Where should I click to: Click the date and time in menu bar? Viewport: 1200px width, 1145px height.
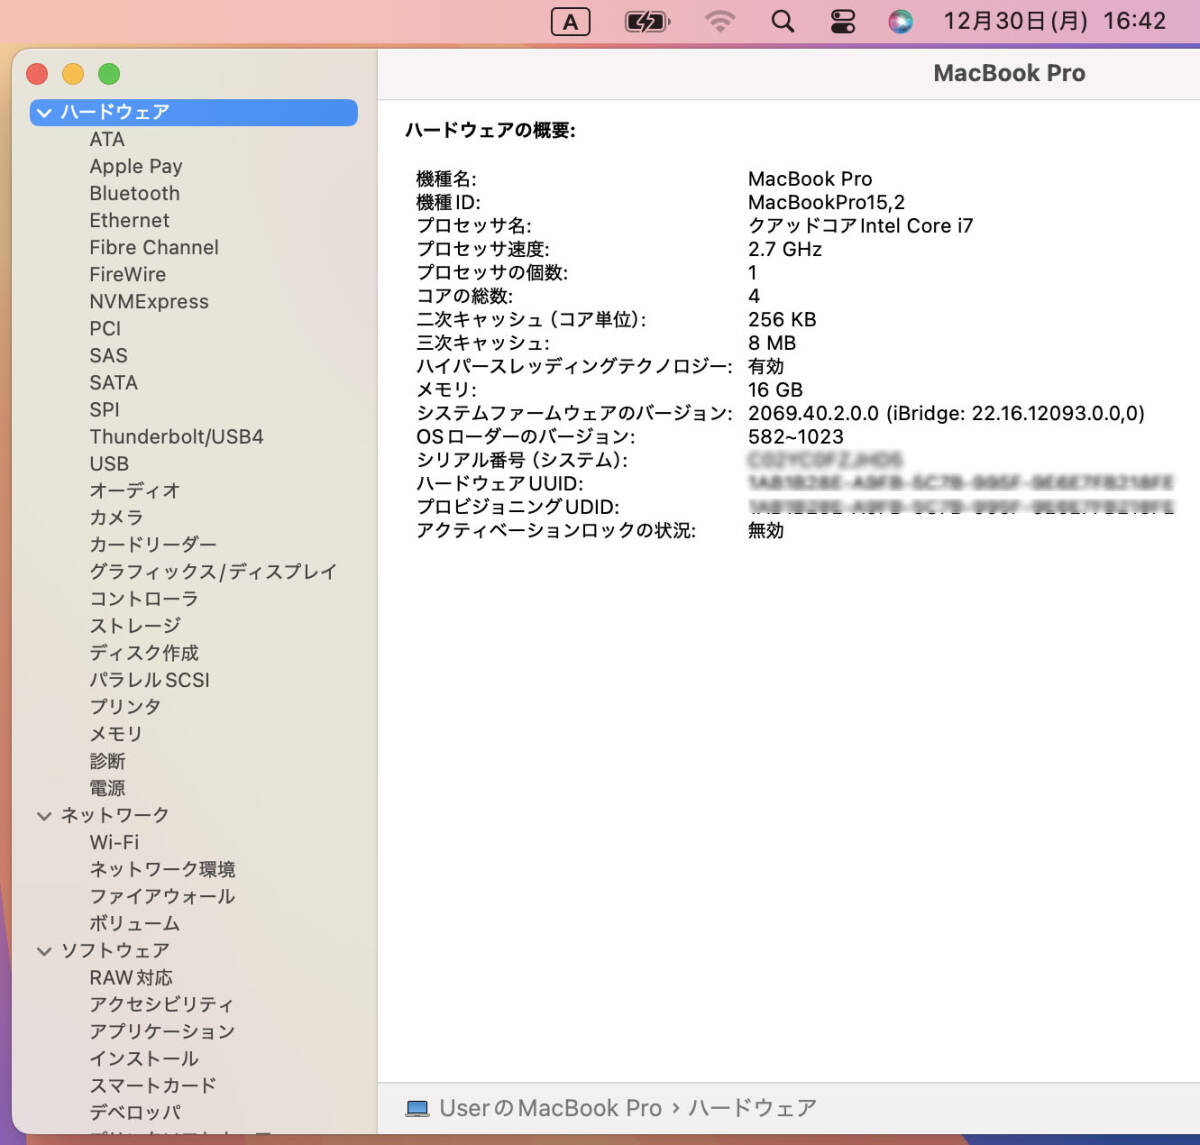pyautogui.click(x=1054, y=22)
